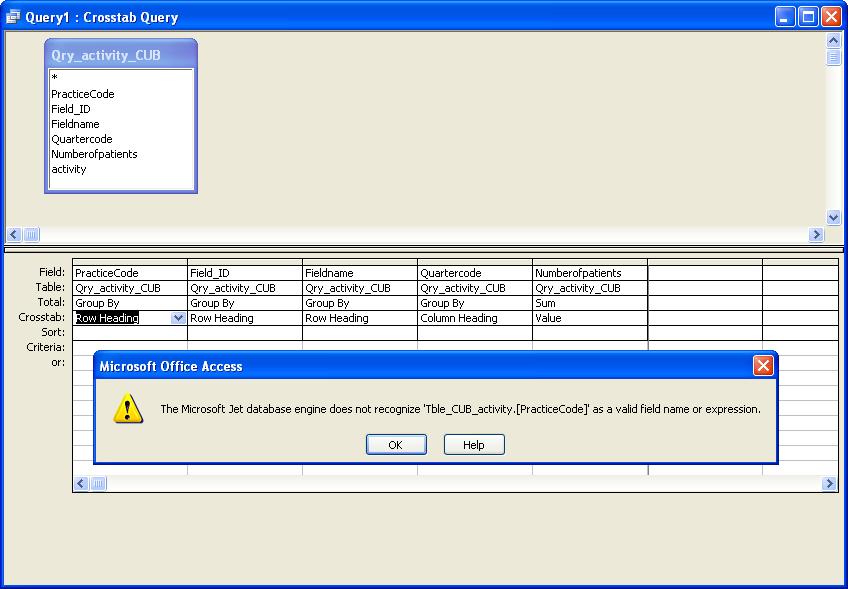The image size is (848, 589).
Task: Select activity in the Qry_activity_CUB field list
Action: [69, 169]
